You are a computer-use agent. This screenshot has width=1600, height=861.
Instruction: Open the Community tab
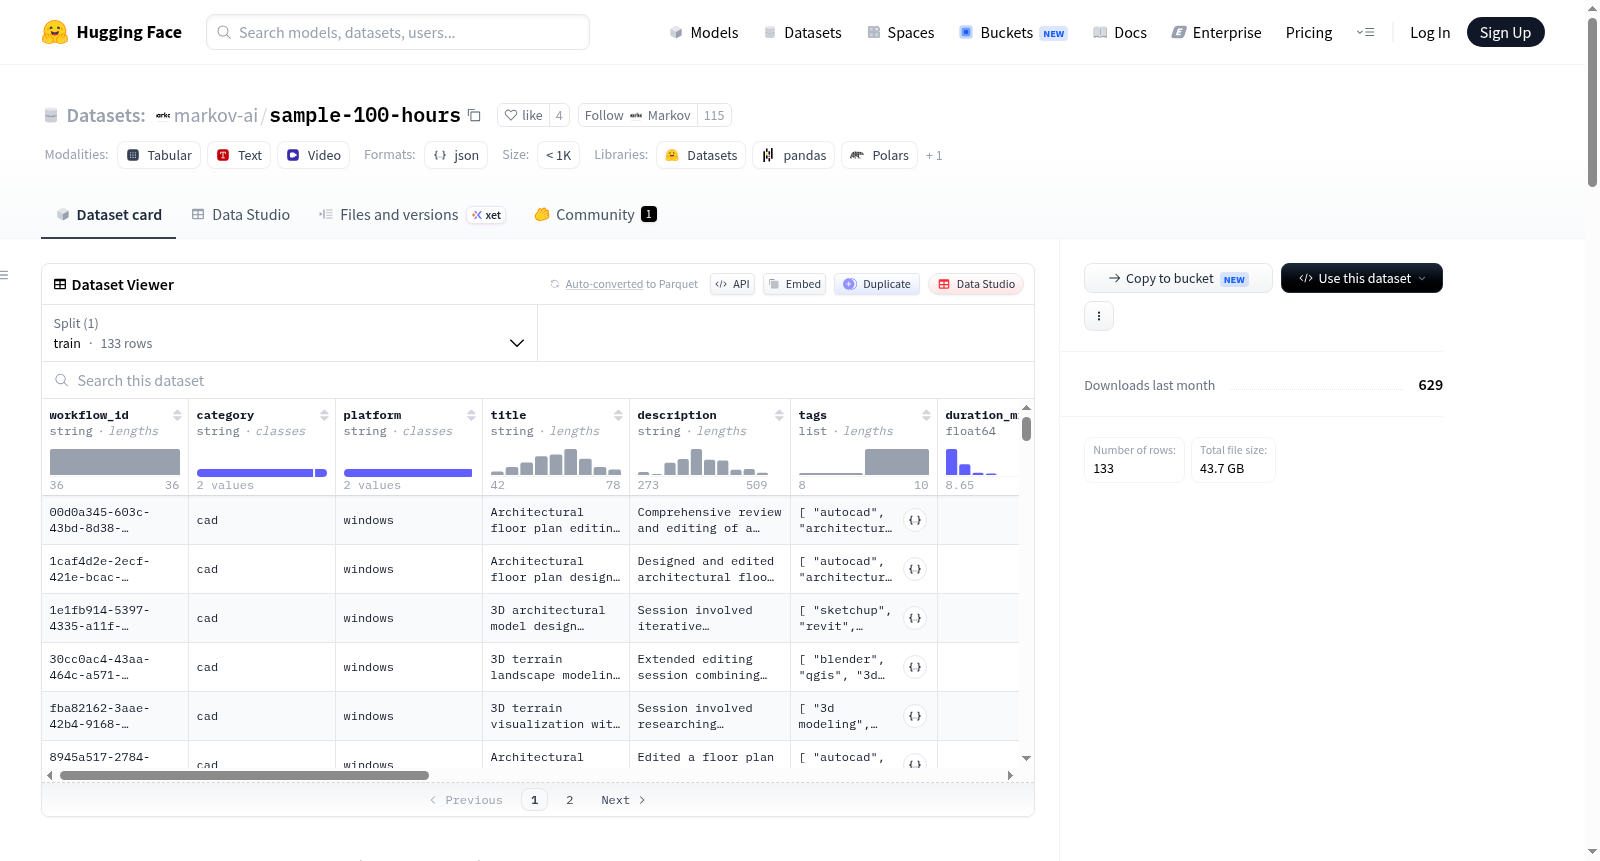595,214
